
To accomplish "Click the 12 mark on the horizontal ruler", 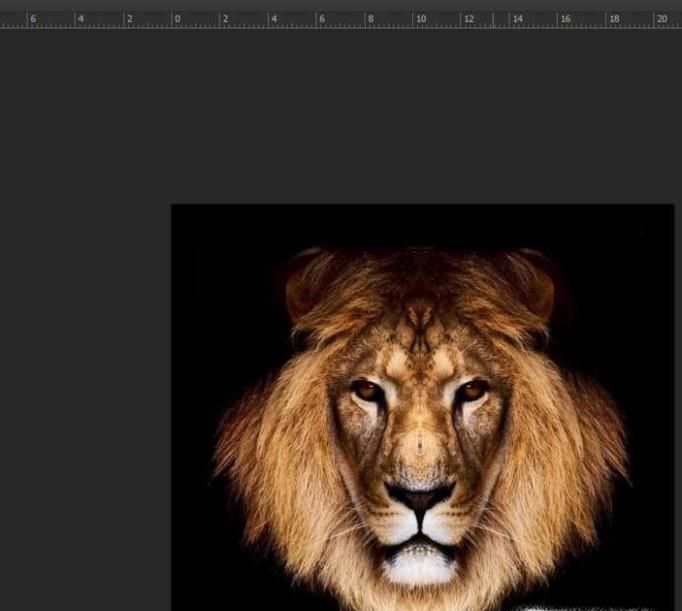I will (467, 19).
